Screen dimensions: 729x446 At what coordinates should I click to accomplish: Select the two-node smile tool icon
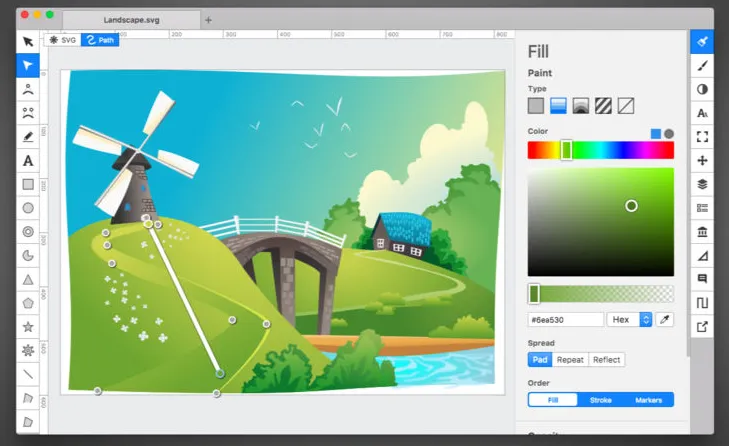coord(28,113)
